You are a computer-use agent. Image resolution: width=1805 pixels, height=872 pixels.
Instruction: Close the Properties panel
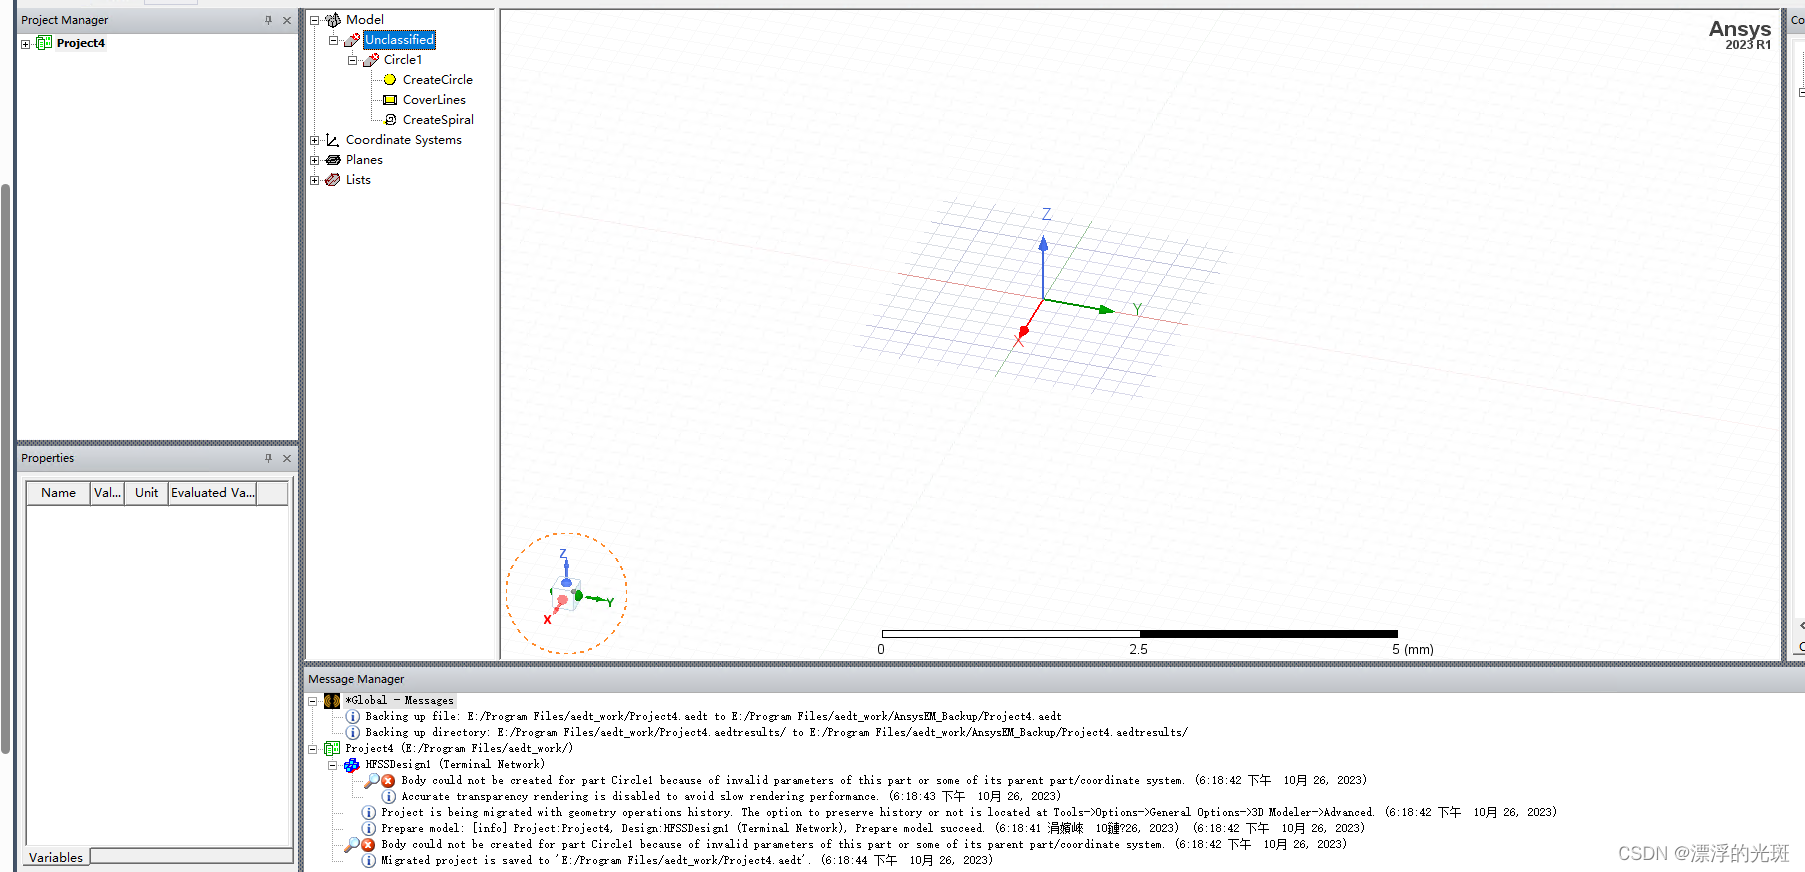point(287,458)
